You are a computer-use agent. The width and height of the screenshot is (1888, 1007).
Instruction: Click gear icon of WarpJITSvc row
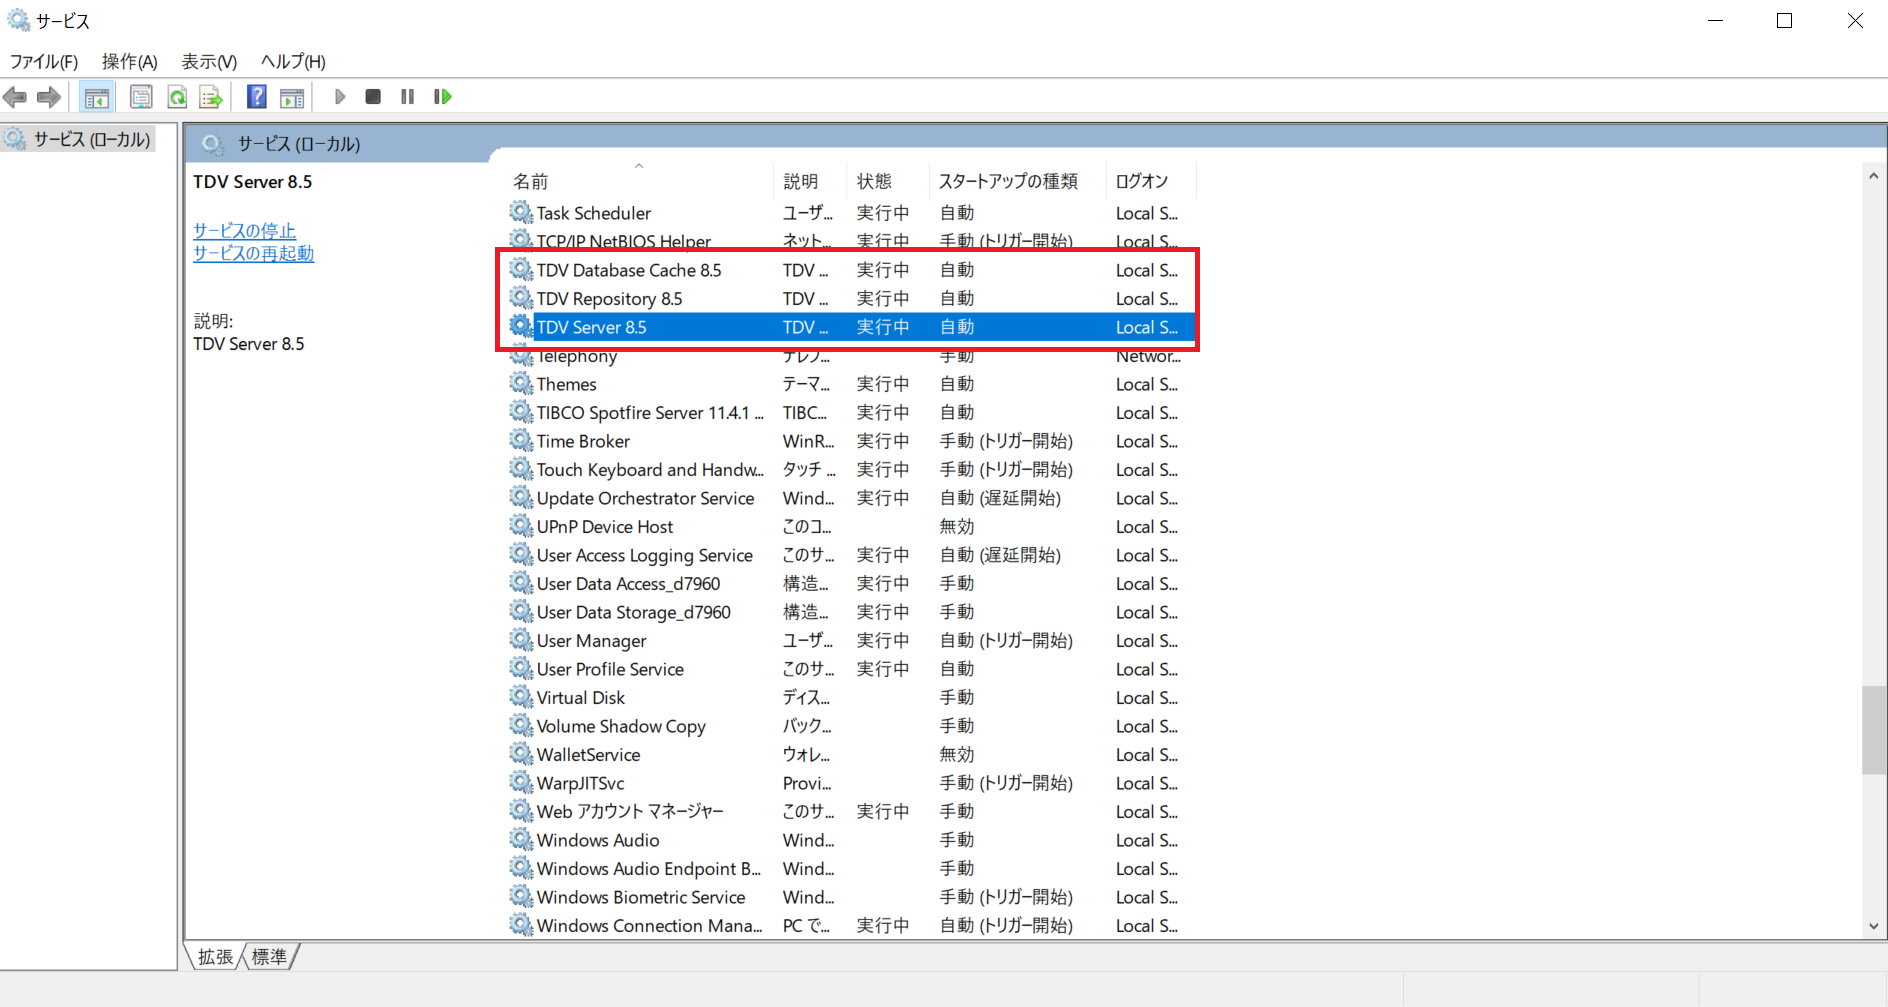521,782
